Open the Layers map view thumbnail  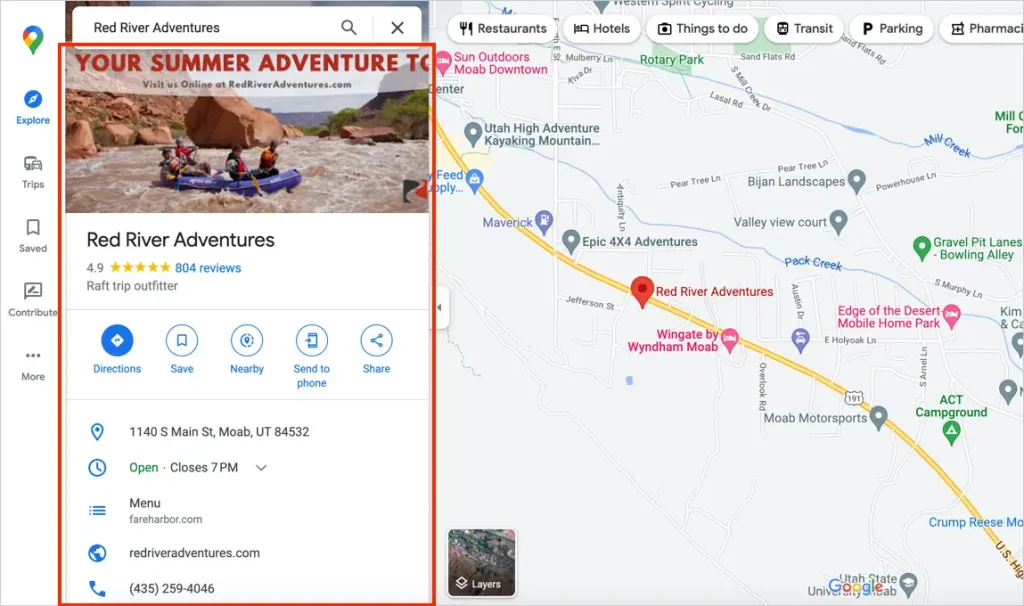click(481, 563)
